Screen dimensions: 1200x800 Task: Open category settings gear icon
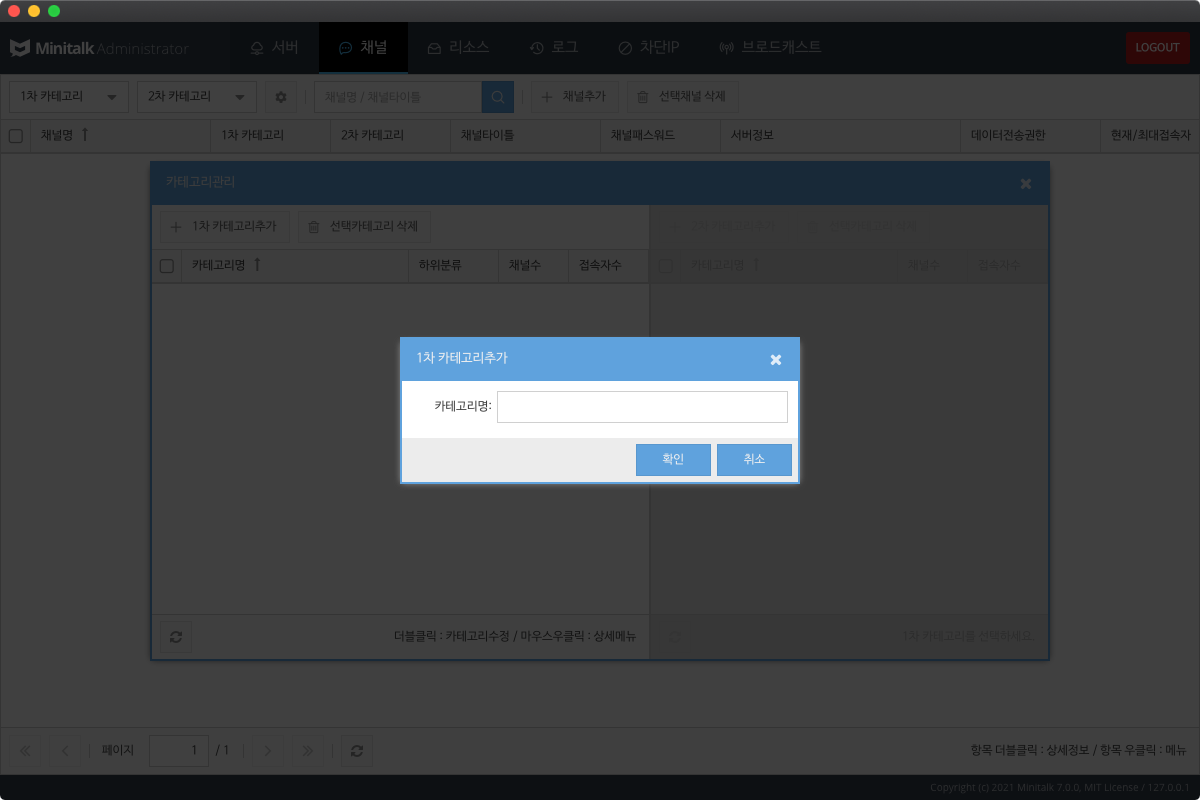(281, 97)
